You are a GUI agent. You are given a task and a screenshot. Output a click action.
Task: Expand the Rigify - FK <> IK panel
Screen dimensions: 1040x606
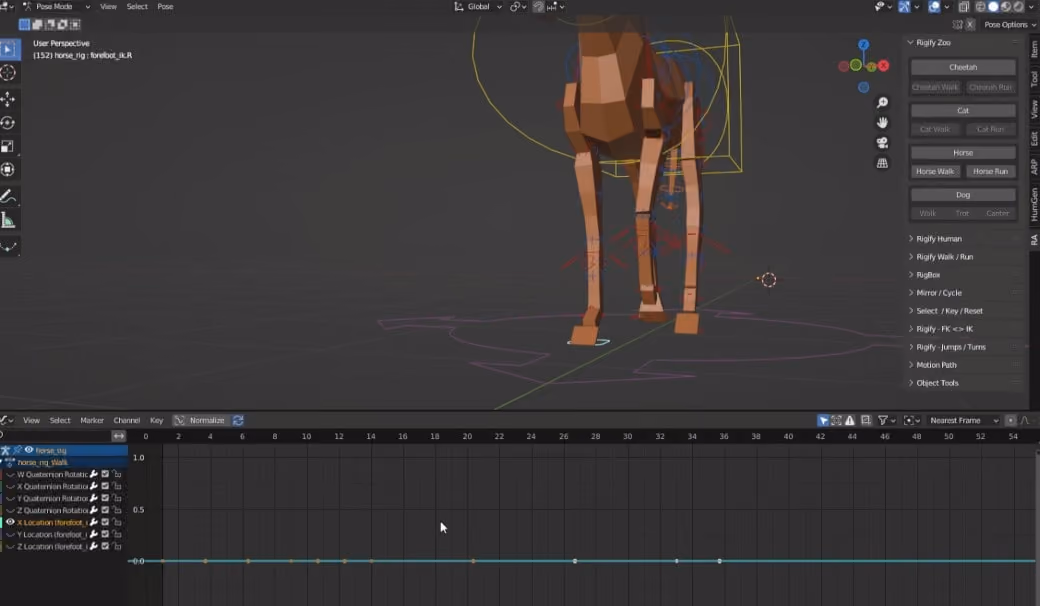pyautogui.click(x=944, y=329)
